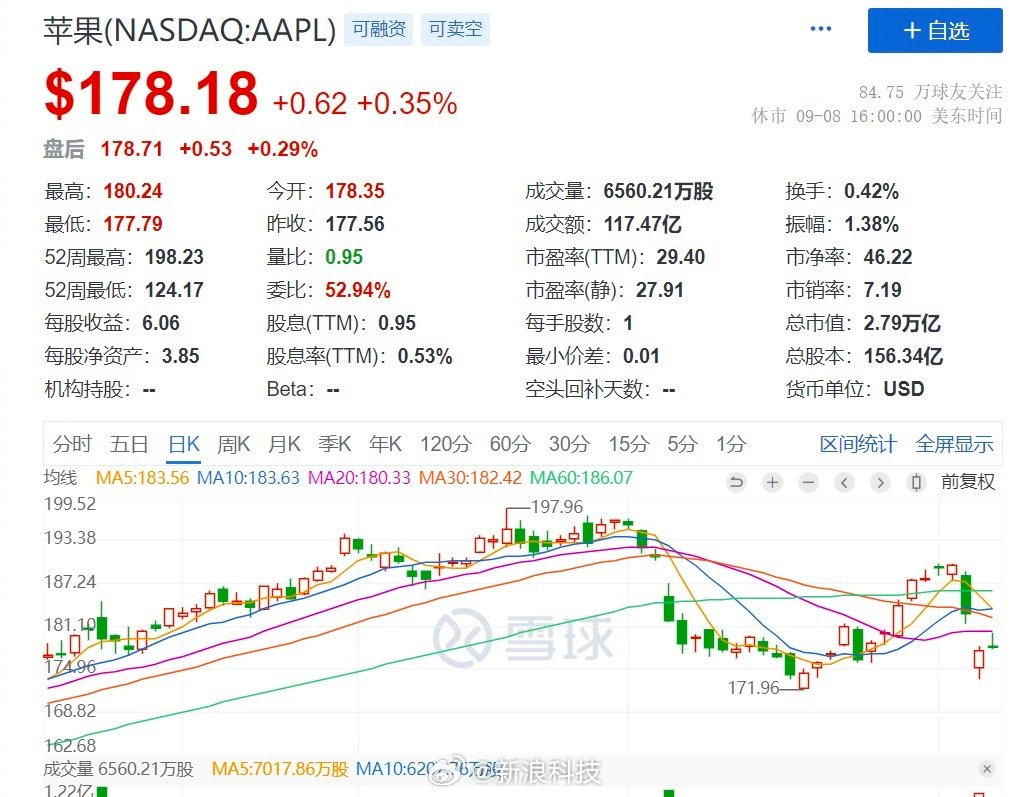Move chart right with the right chevron icon

[880, 482]
